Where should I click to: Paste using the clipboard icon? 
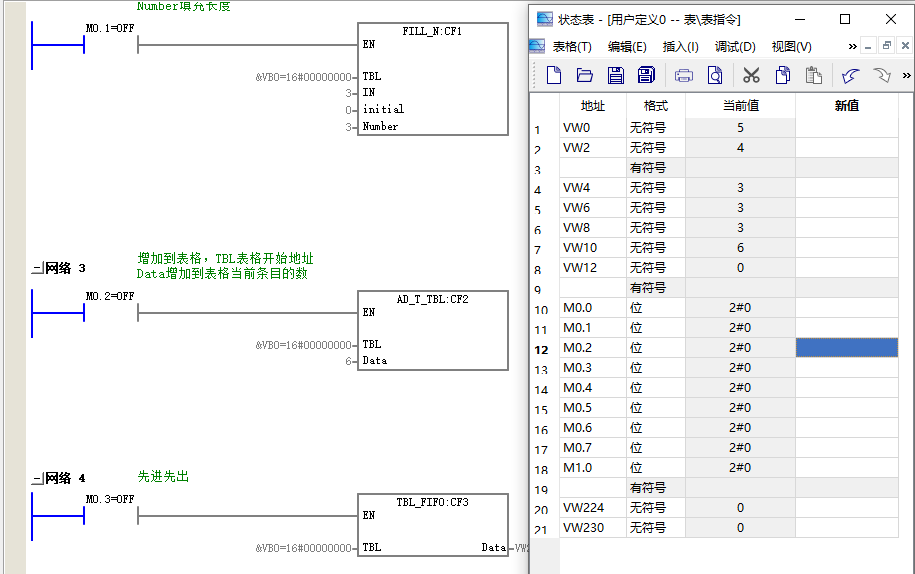tap(813, 75)
